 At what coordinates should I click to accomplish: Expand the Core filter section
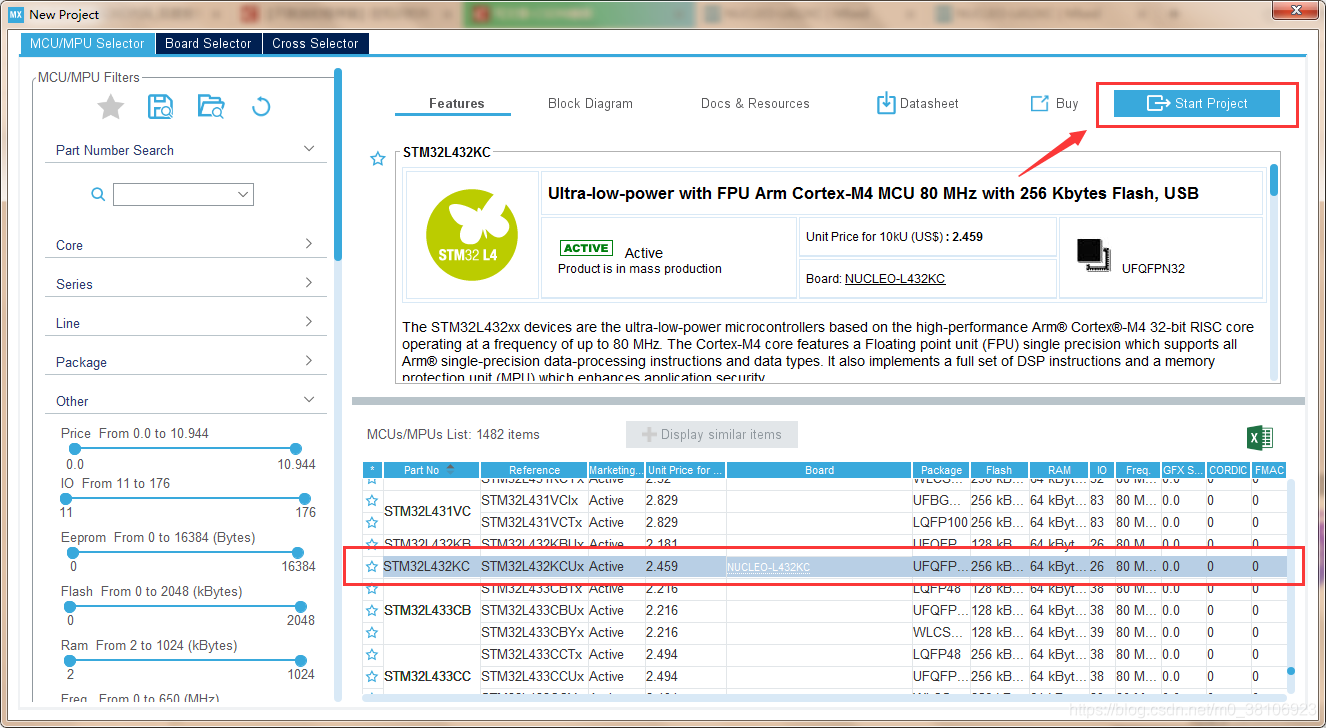click(x=309, y=244)
